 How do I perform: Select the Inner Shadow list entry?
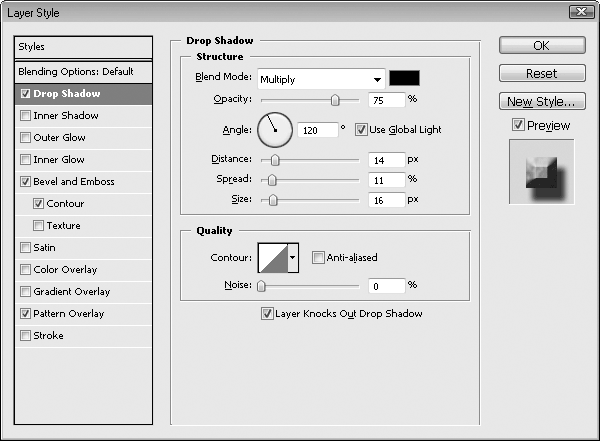(83, 116)
